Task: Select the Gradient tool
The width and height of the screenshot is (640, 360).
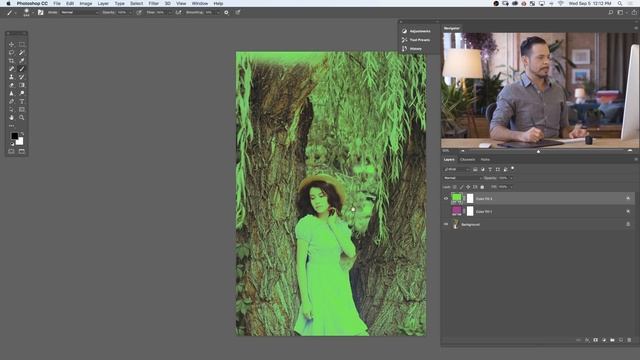Action: (22, 85)
